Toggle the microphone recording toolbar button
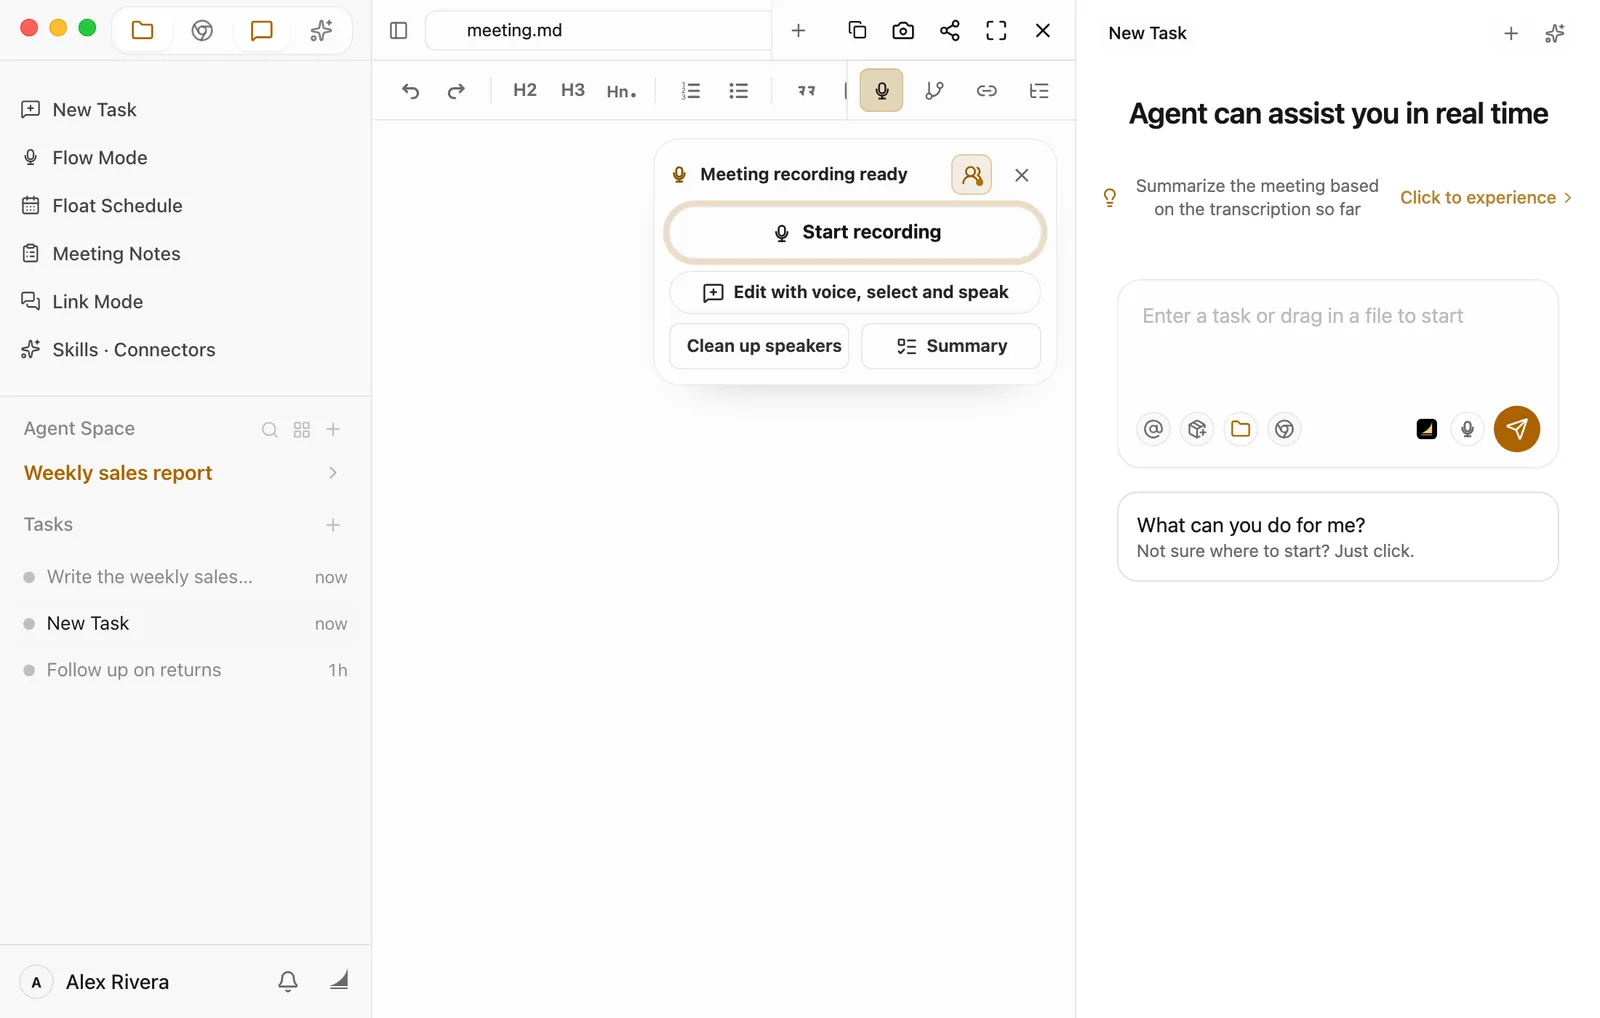 coord(882,90)
